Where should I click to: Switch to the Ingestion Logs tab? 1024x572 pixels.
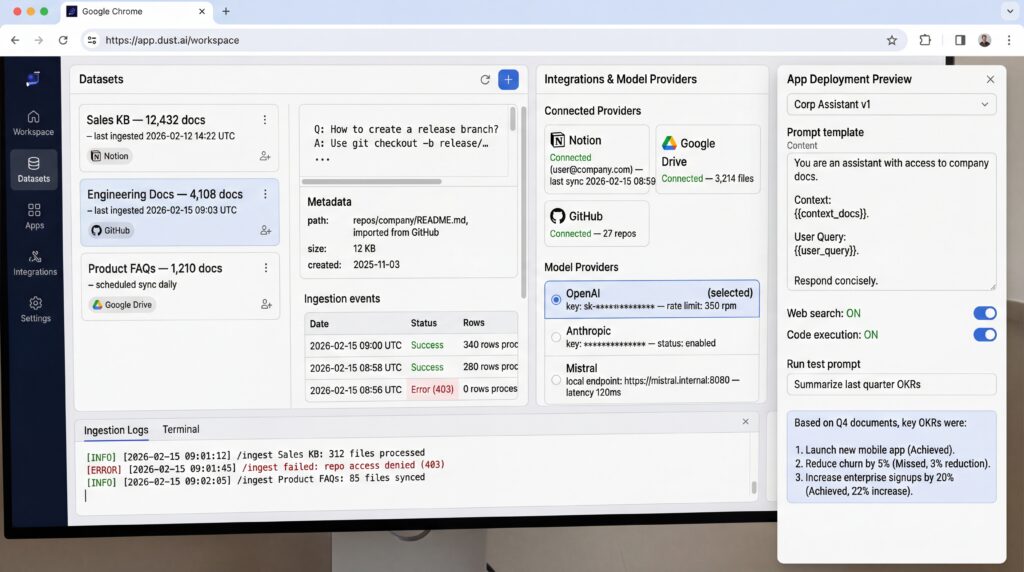click(116, 430)
